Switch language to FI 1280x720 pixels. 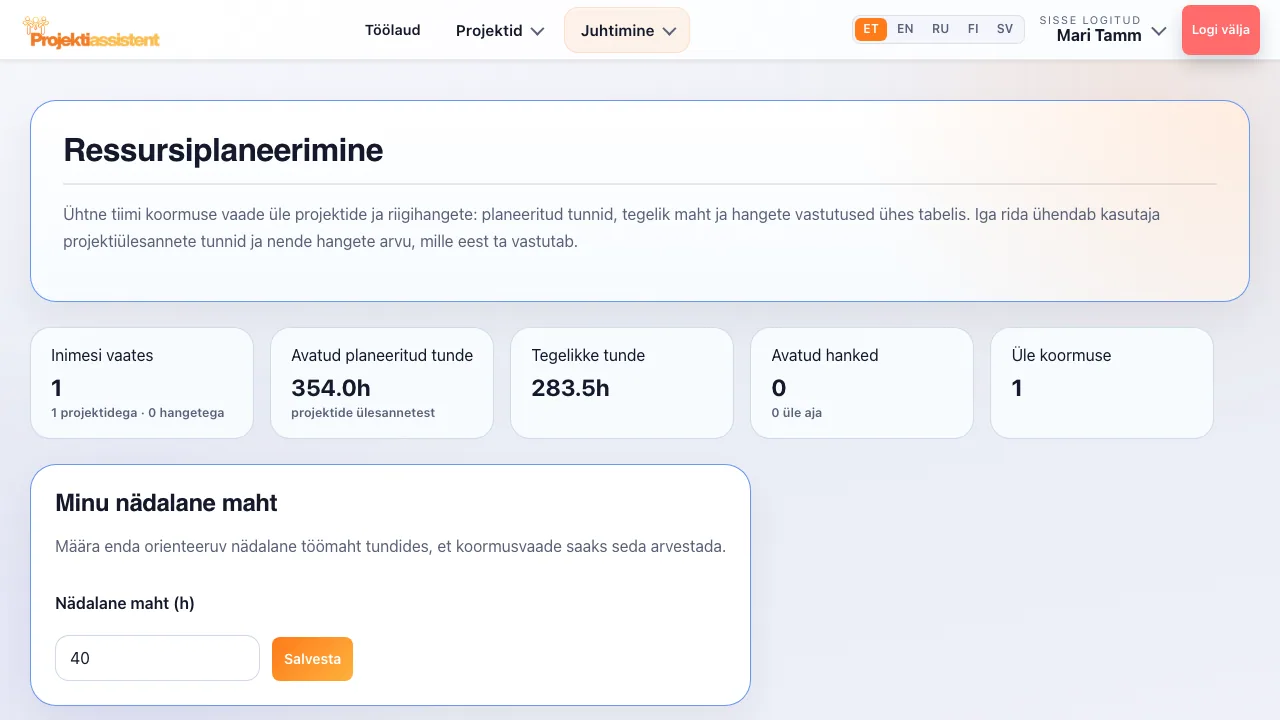pos(973,29)
